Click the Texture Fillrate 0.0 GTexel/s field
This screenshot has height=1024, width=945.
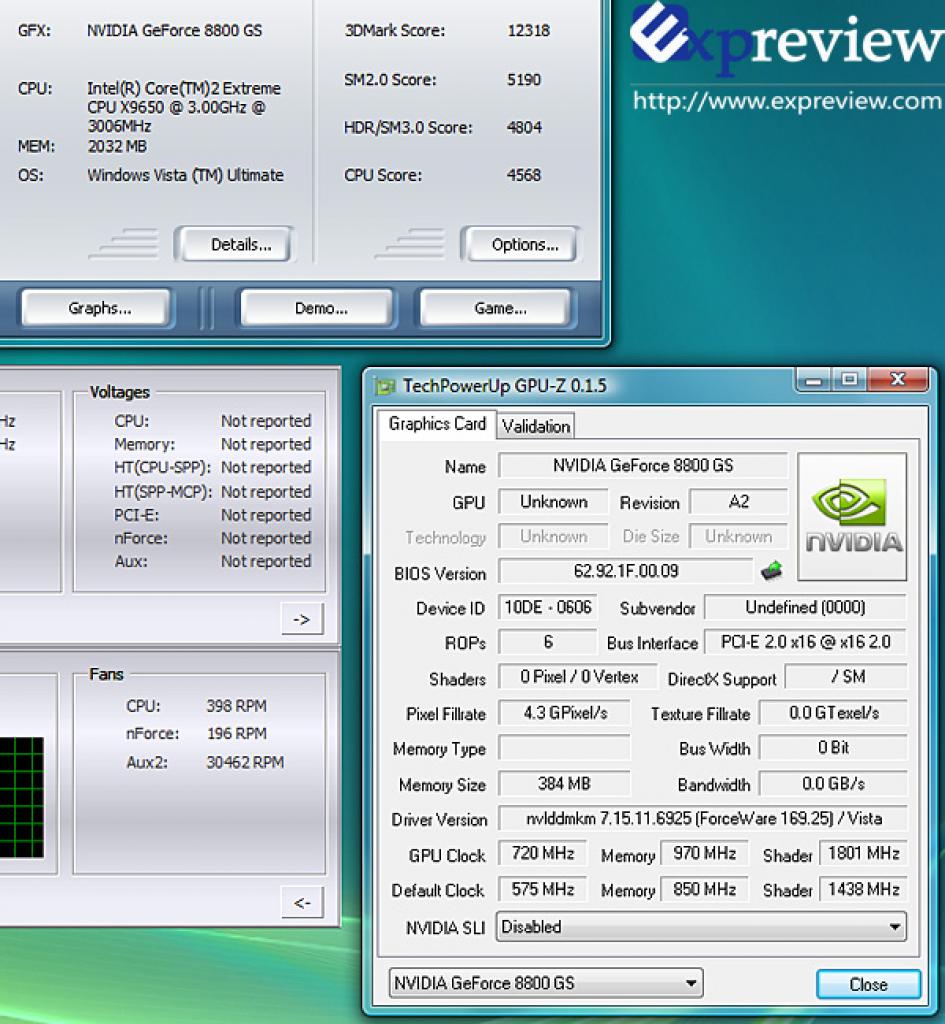pyautogui.click(x=833, y=713)
